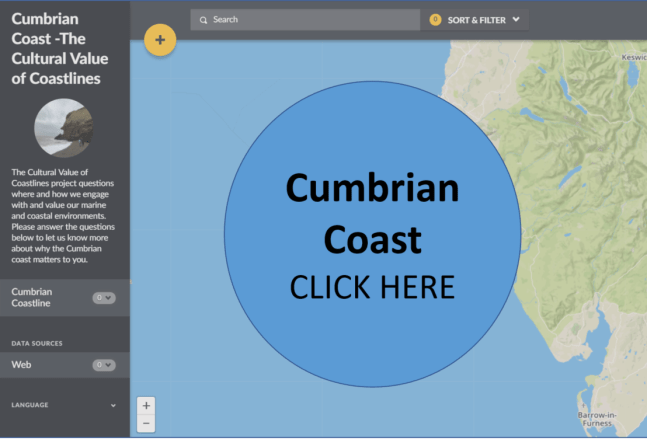Expand the Web data source count
Screen dimensions: 647x439
click(x=104, y=365)
